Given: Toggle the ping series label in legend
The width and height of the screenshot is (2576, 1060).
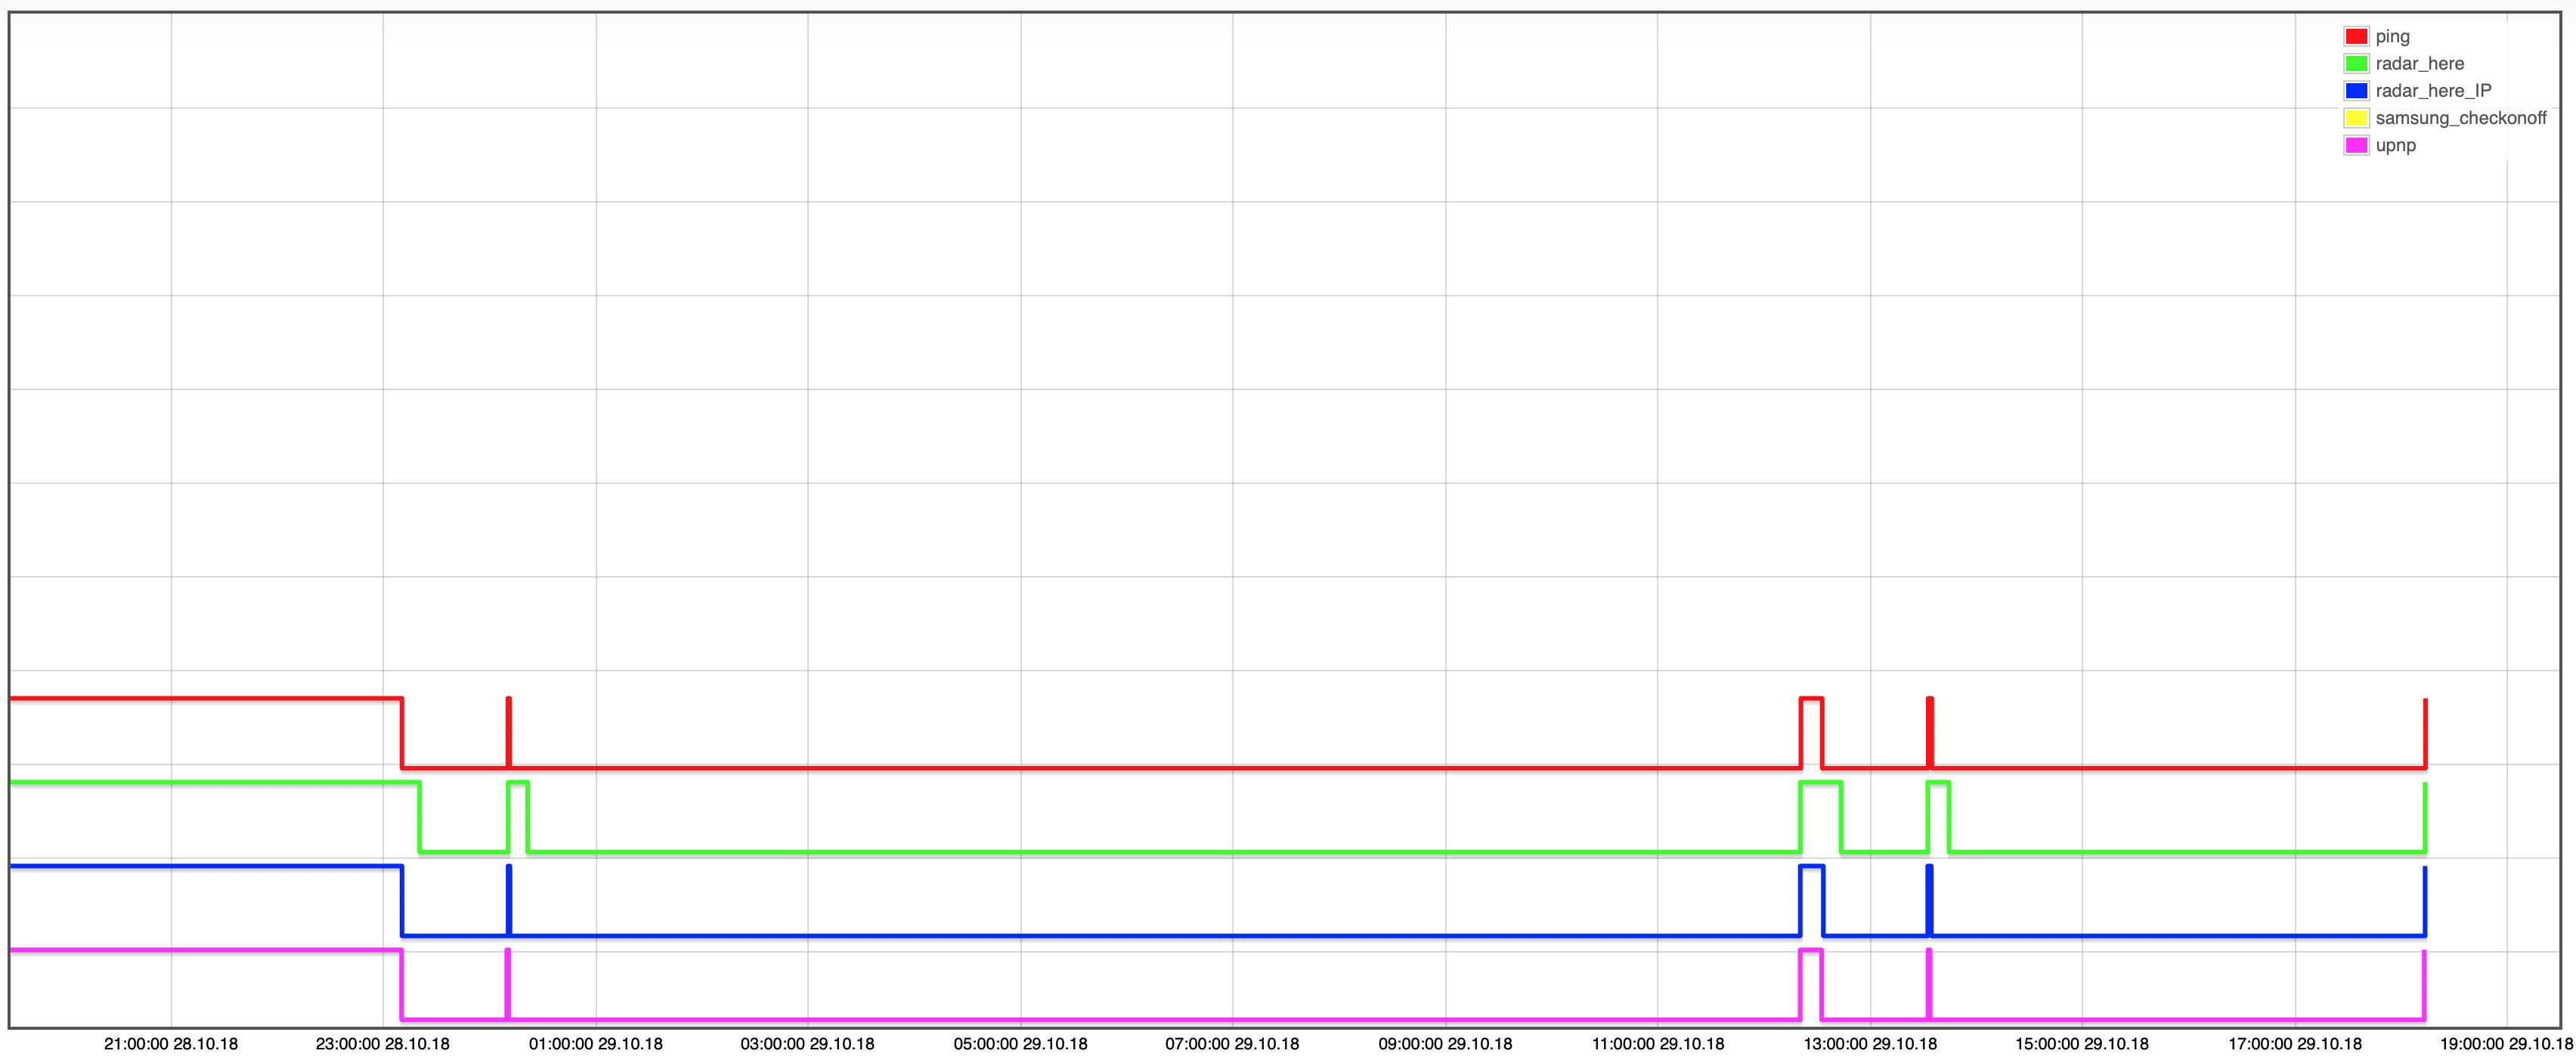Looking at the screenshot, I should point(2392,37).
